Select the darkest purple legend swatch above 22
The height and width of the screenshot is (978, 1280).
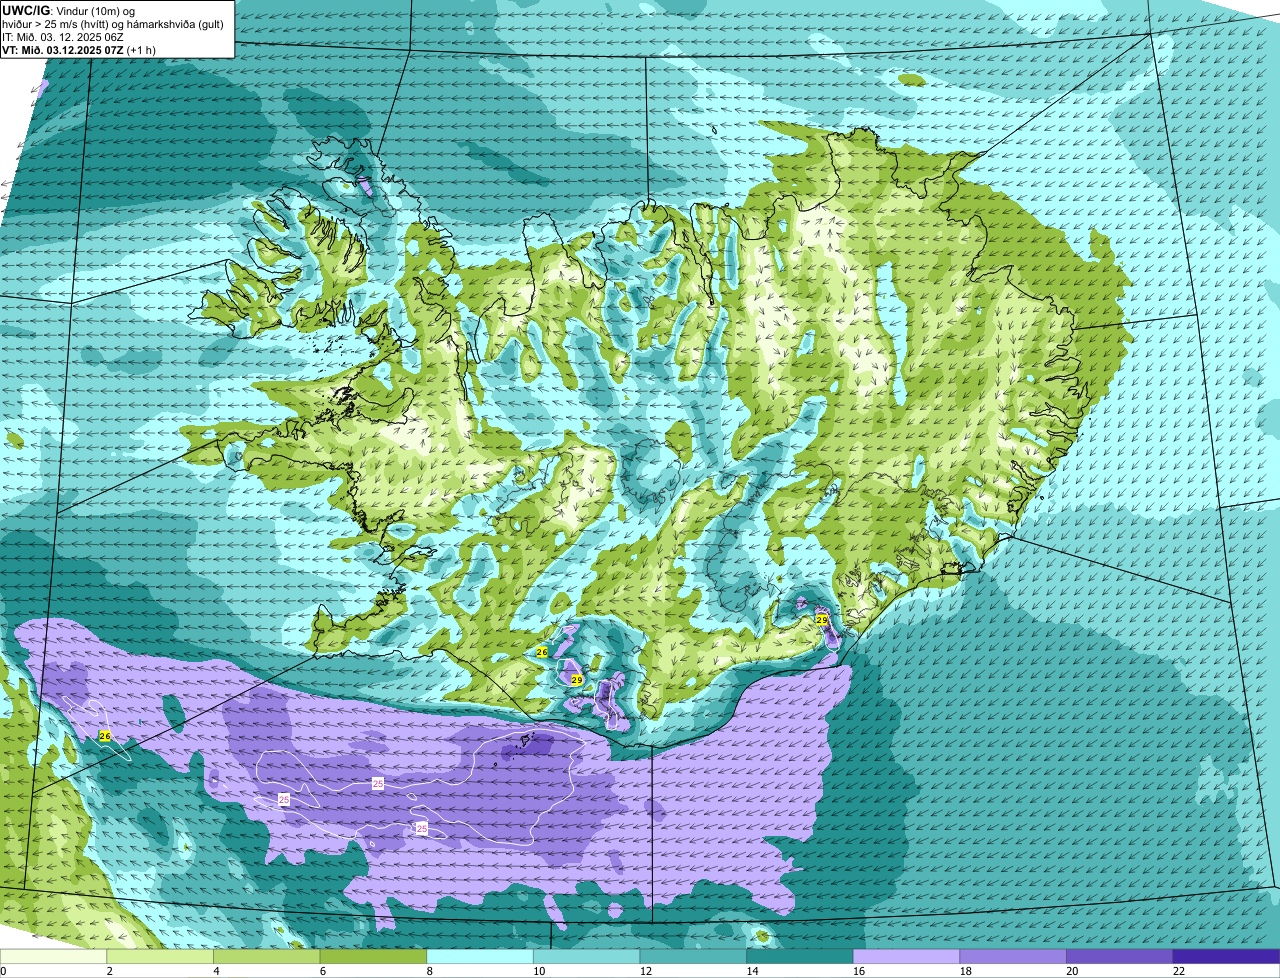(1226, 956)
